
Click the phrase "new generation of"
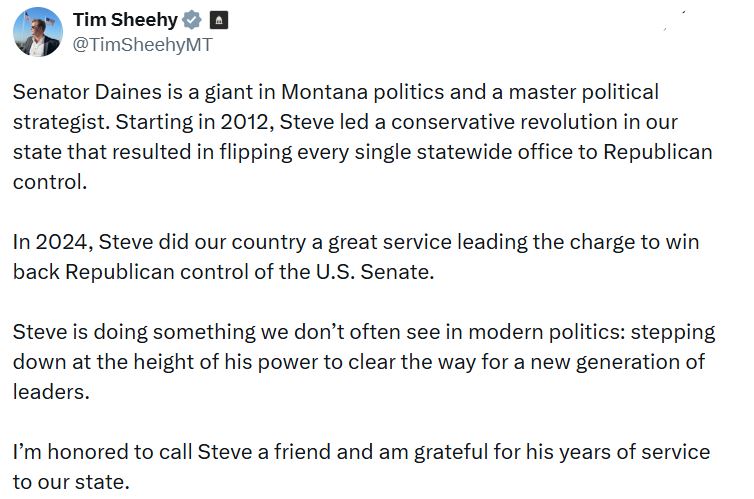625,361
